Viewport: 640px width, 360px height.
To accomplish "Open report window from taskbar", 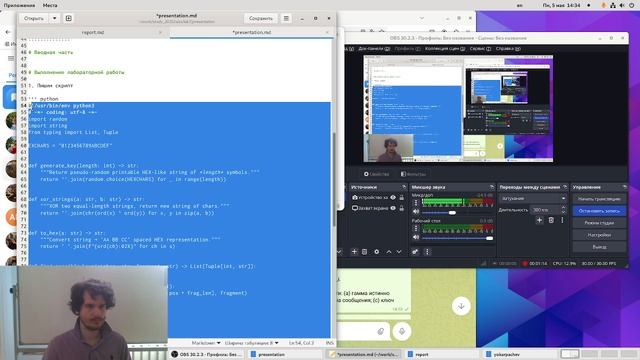I will coord(442,354).
